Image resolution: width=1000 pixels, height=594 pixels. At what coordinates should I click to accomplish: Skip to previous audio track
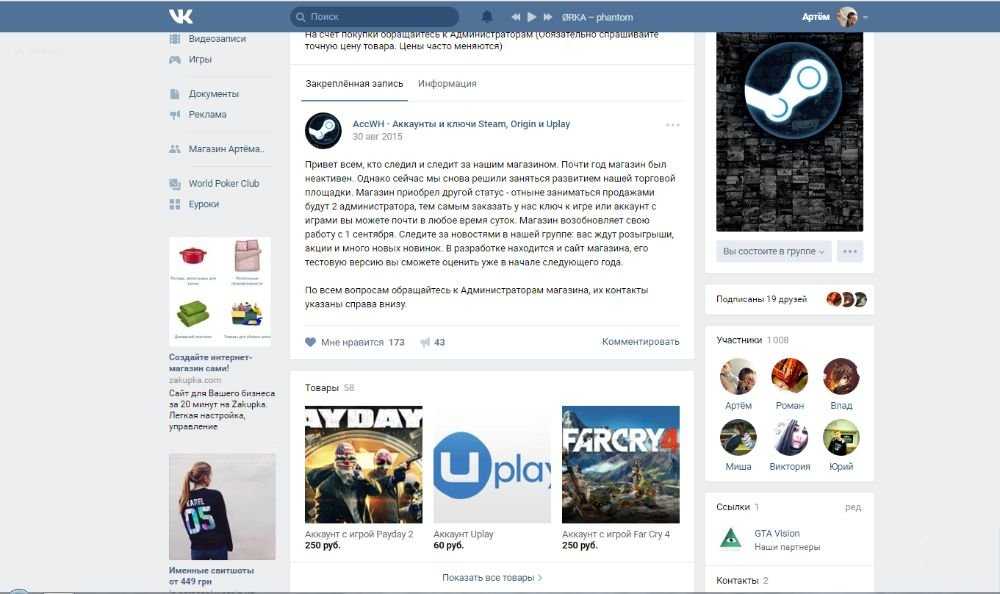[x=515, y=17]
